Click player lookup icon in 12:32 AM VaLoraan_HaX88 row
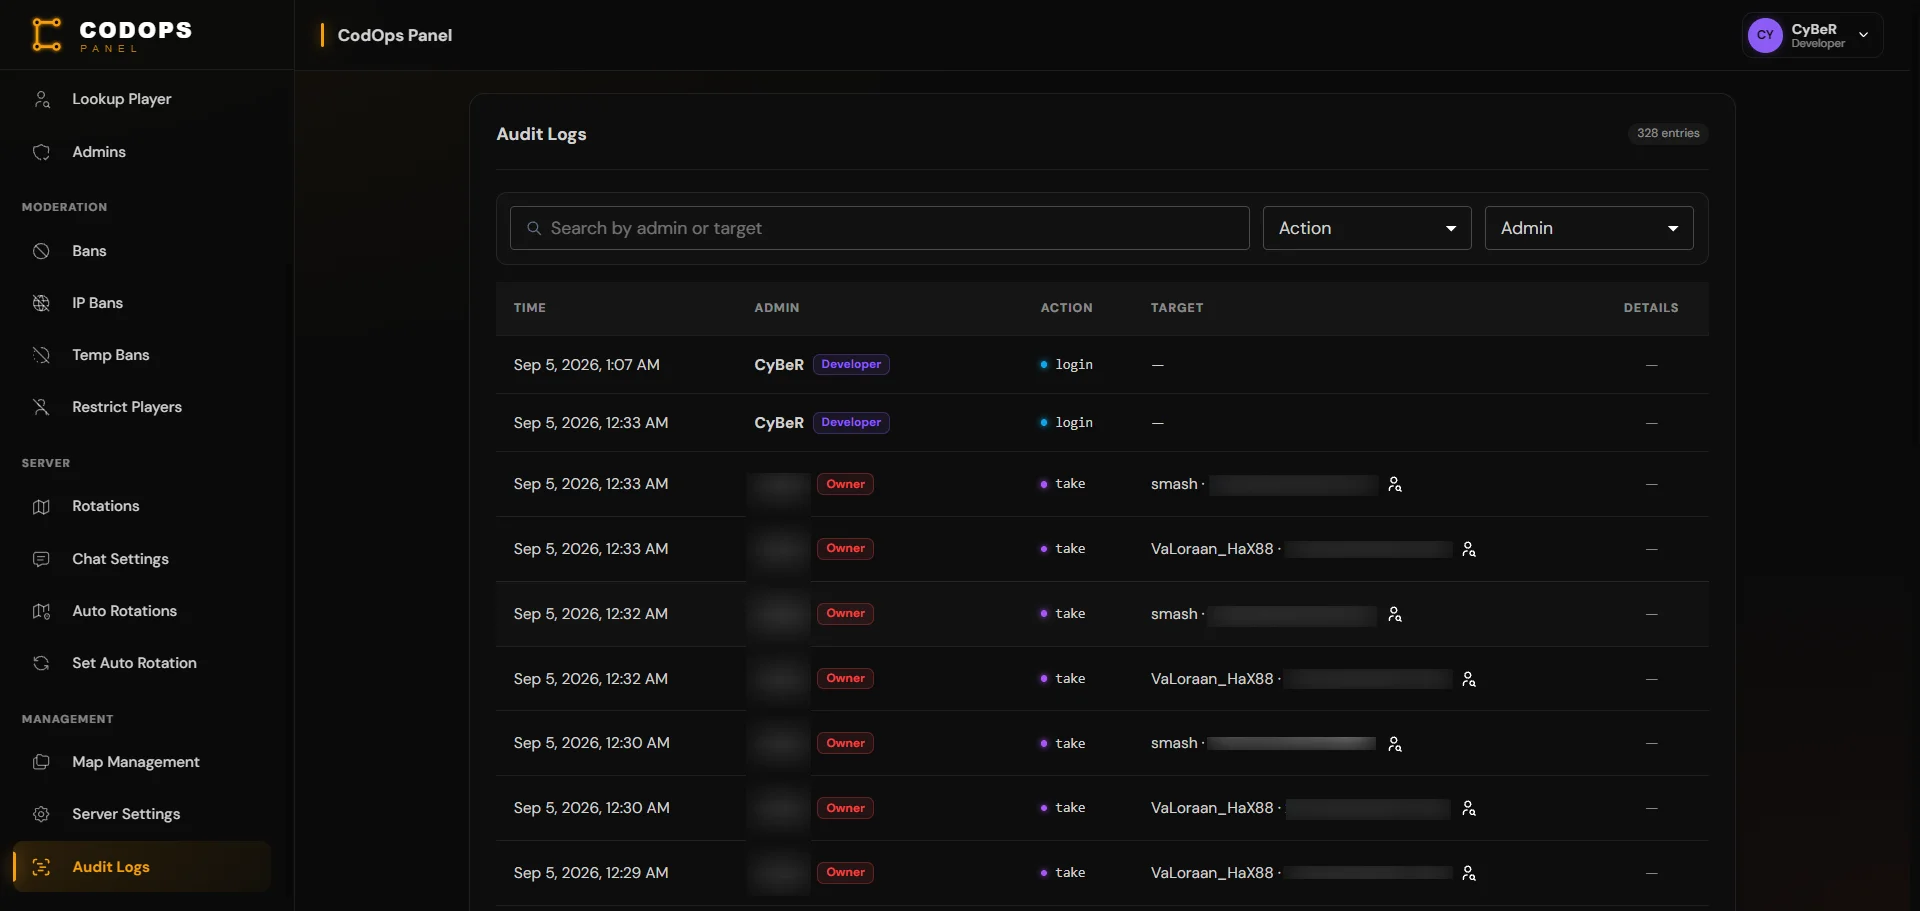 (x=1469, y=679)
